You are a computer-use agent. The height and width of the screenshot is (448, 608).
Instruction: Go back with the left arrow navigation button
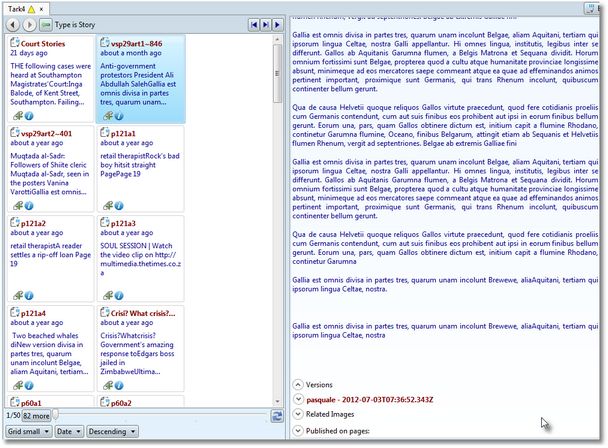click(13, 25)
